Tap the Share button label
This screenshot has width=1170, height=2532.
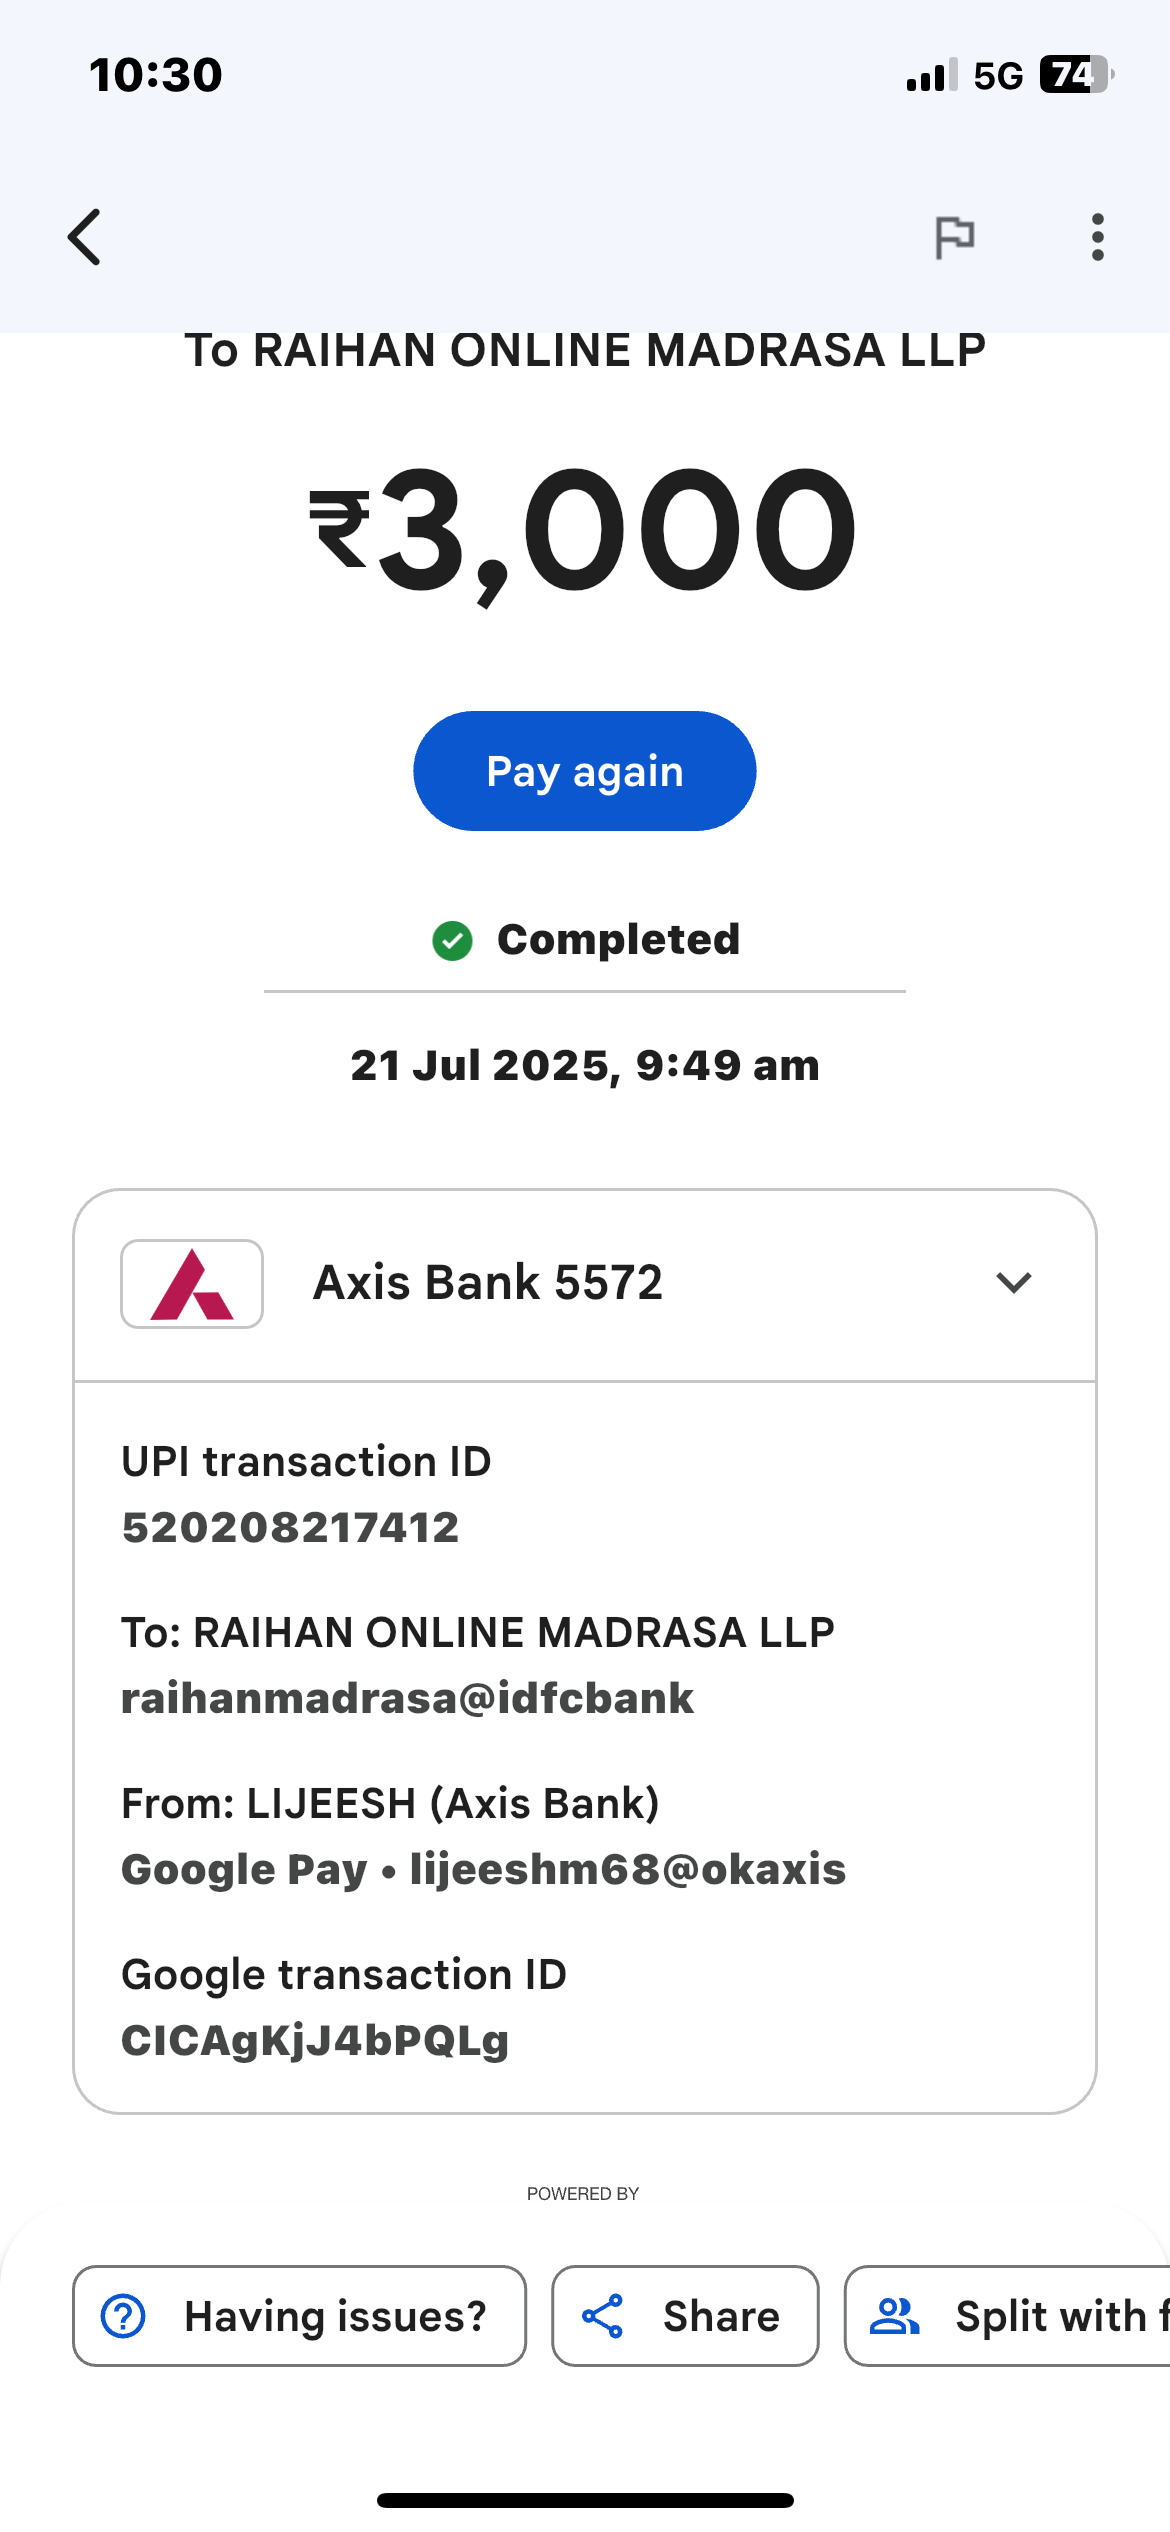coord(721,2316)
